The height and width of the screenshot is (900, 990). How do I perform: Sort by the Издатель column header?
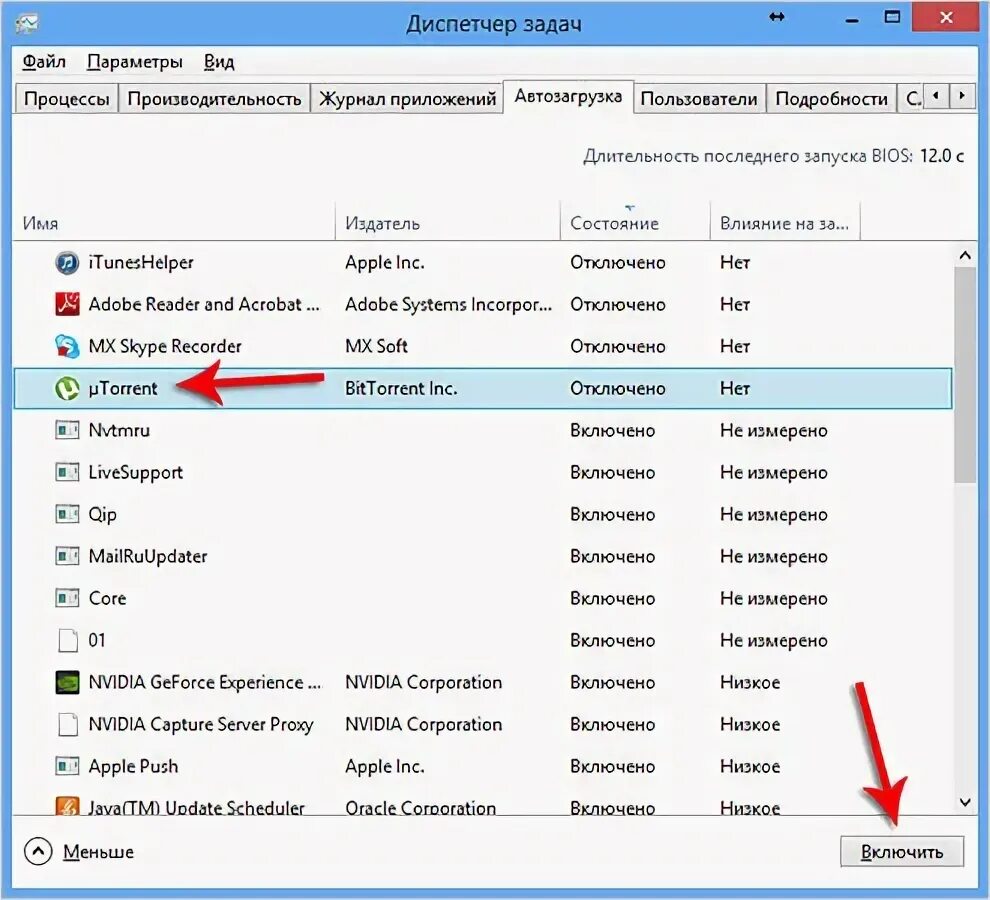(447, 222)
